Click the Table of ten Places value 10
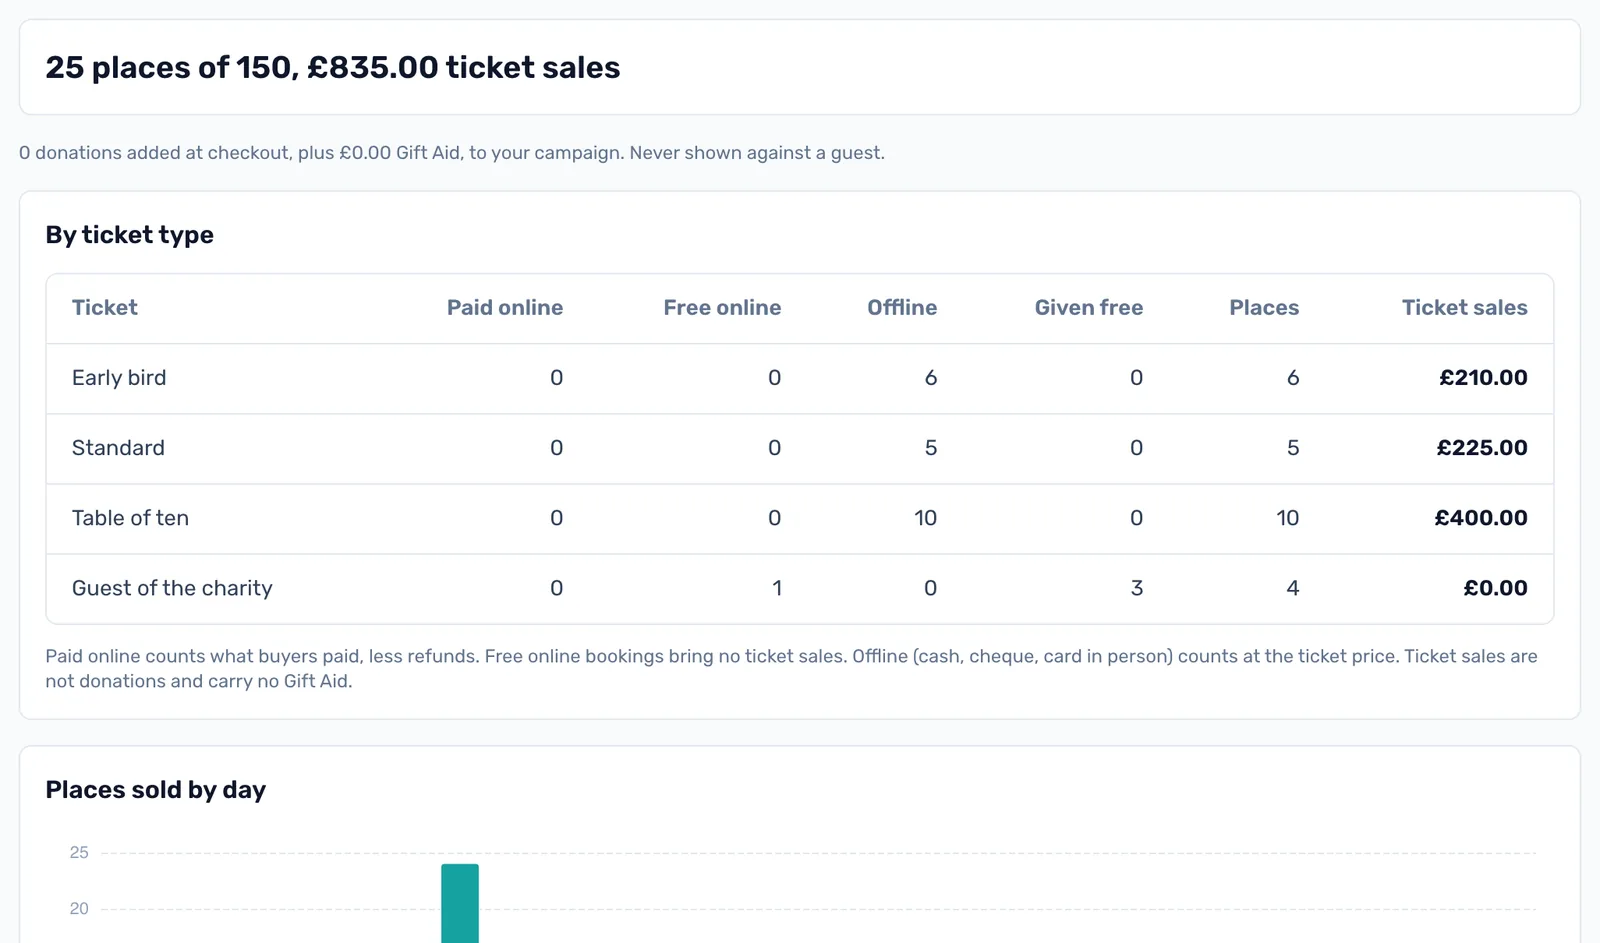 pyautogui.click(x=1288, y=518)
